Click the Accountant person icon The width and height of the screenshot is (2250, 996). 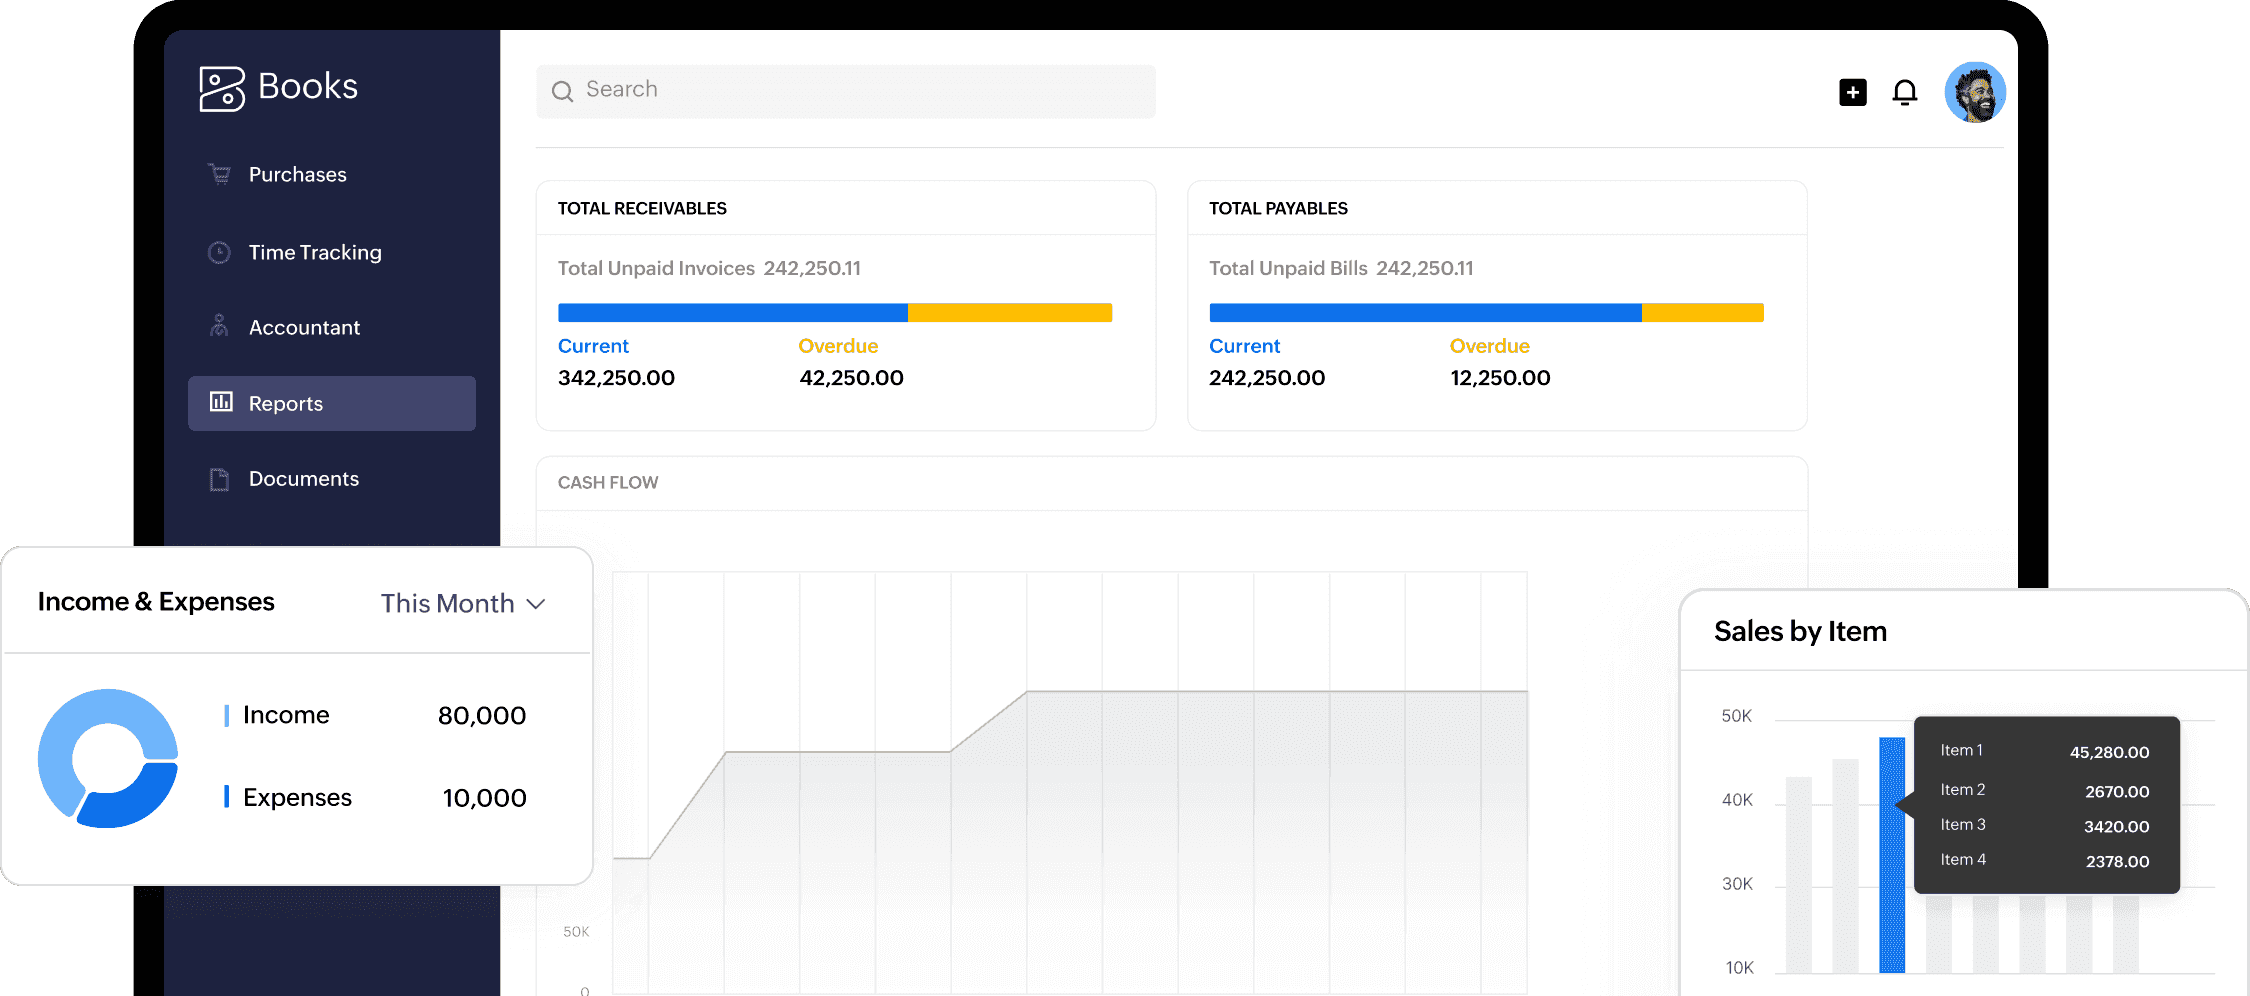click(219, 327)
